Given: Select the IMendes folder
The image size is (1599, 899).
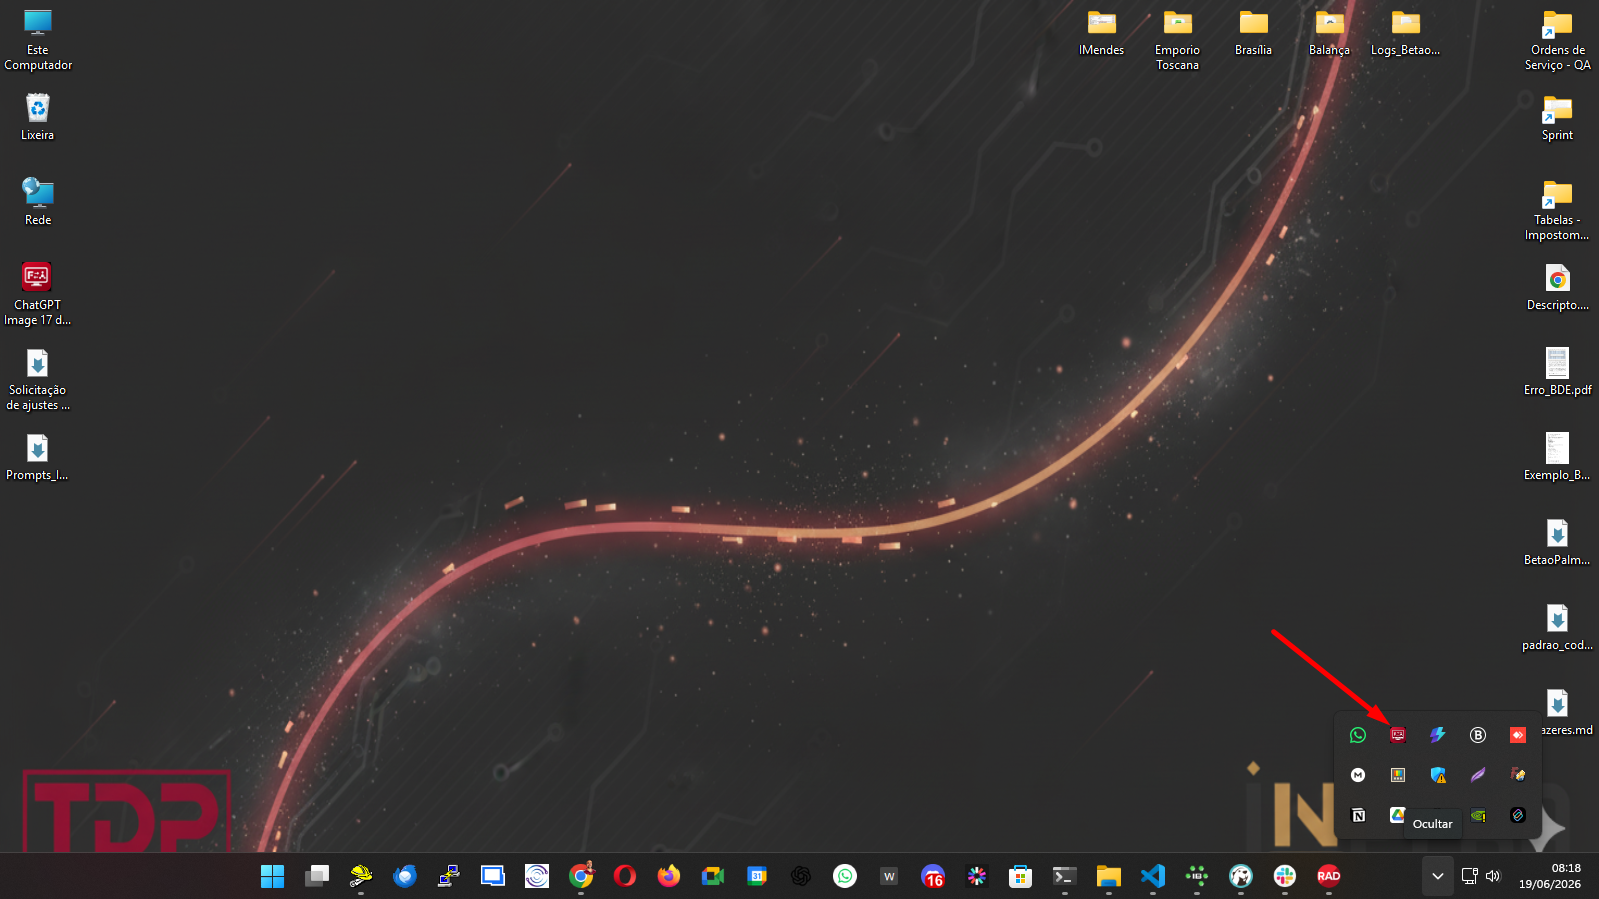Looking at the screenshot, I should [x=1101, y=33].
